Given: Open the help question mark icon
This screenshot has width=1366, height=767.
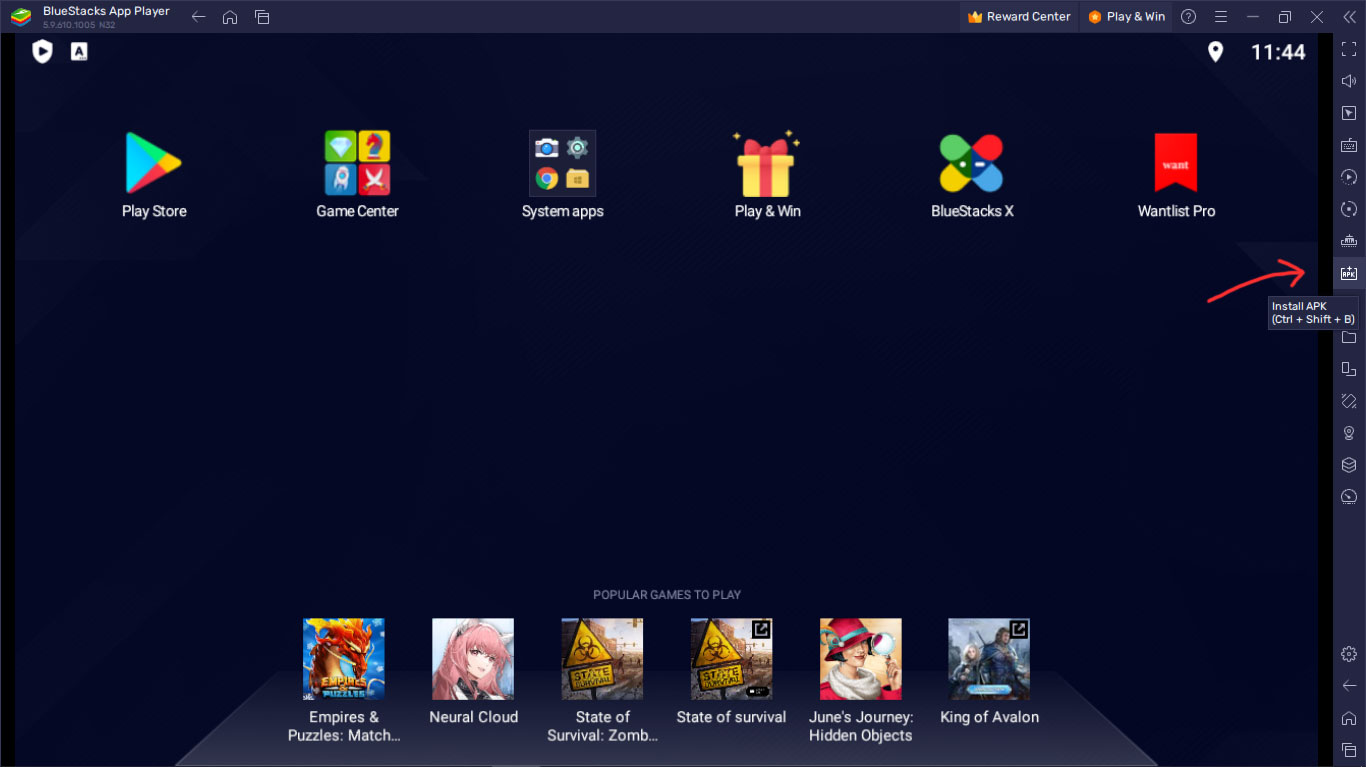Looking at the screenshot, I should pyautogui.click(x=1188, y=17).
